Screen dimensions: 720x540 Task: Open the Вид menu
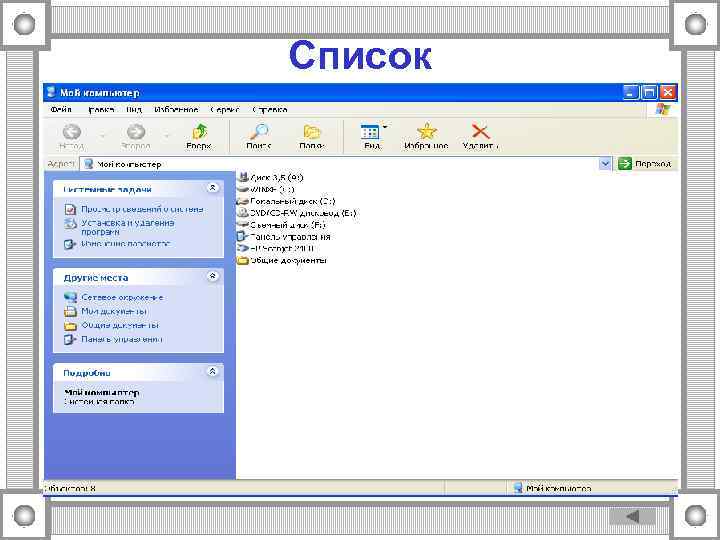click(134, 110)
